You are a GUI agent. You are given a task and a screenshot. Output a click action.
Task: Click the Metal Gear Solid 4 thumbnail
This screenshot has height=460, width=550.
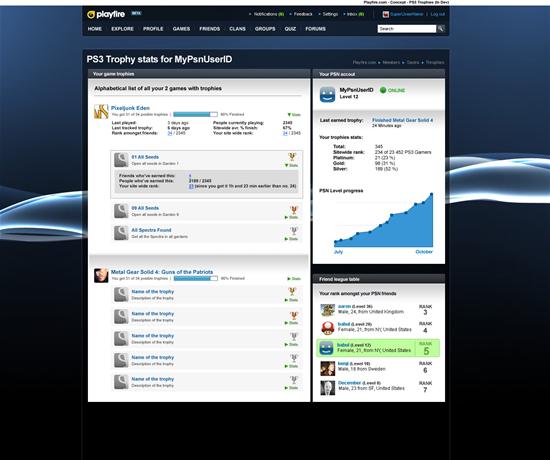click(x=101, y=275)
